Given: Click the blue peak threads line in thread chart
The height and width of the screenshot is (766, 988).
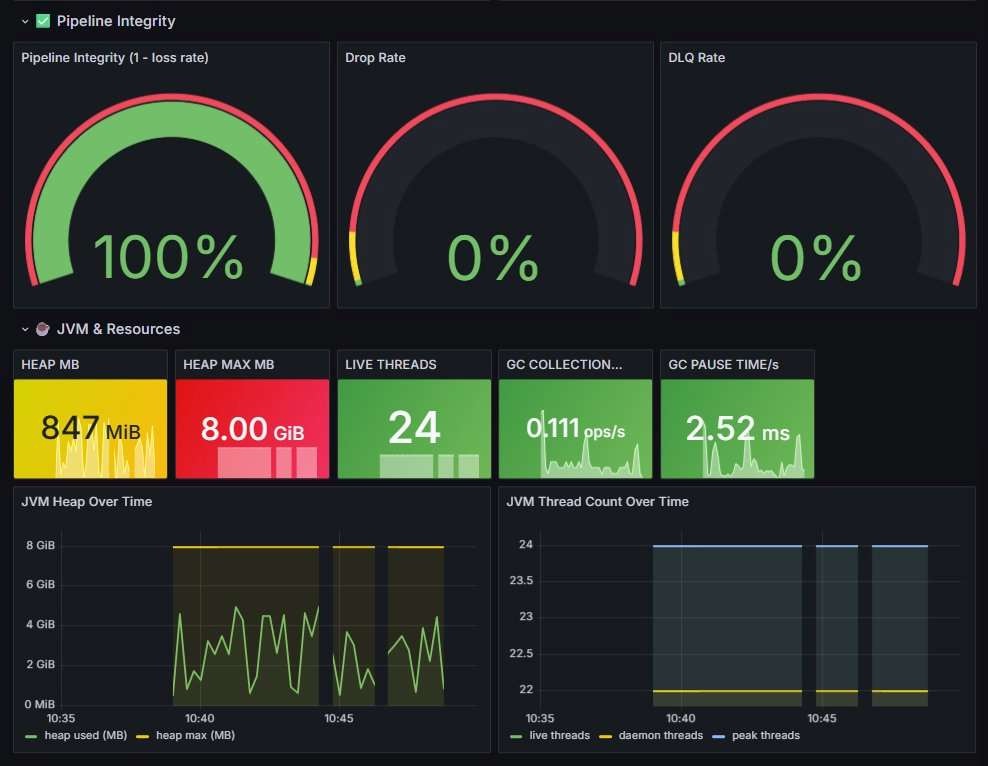Looking at the screenshot, I should pos(727,546).
